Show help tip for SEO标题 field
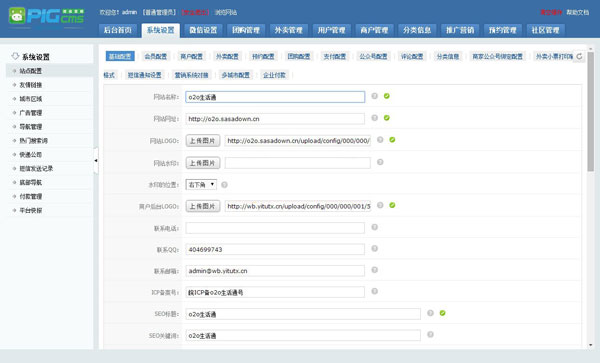This screenshot has height=363, width=600. tap(430, 313)
